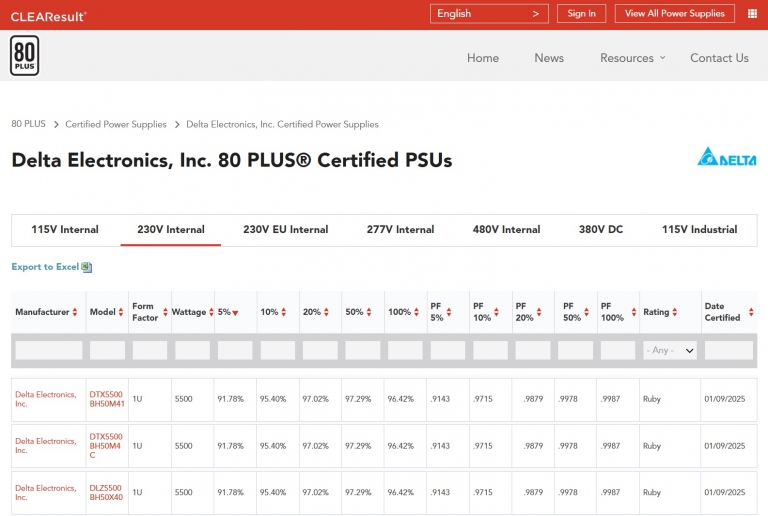Click the Delta company logo
768x516 pixels.
click(x=727, y=157)
